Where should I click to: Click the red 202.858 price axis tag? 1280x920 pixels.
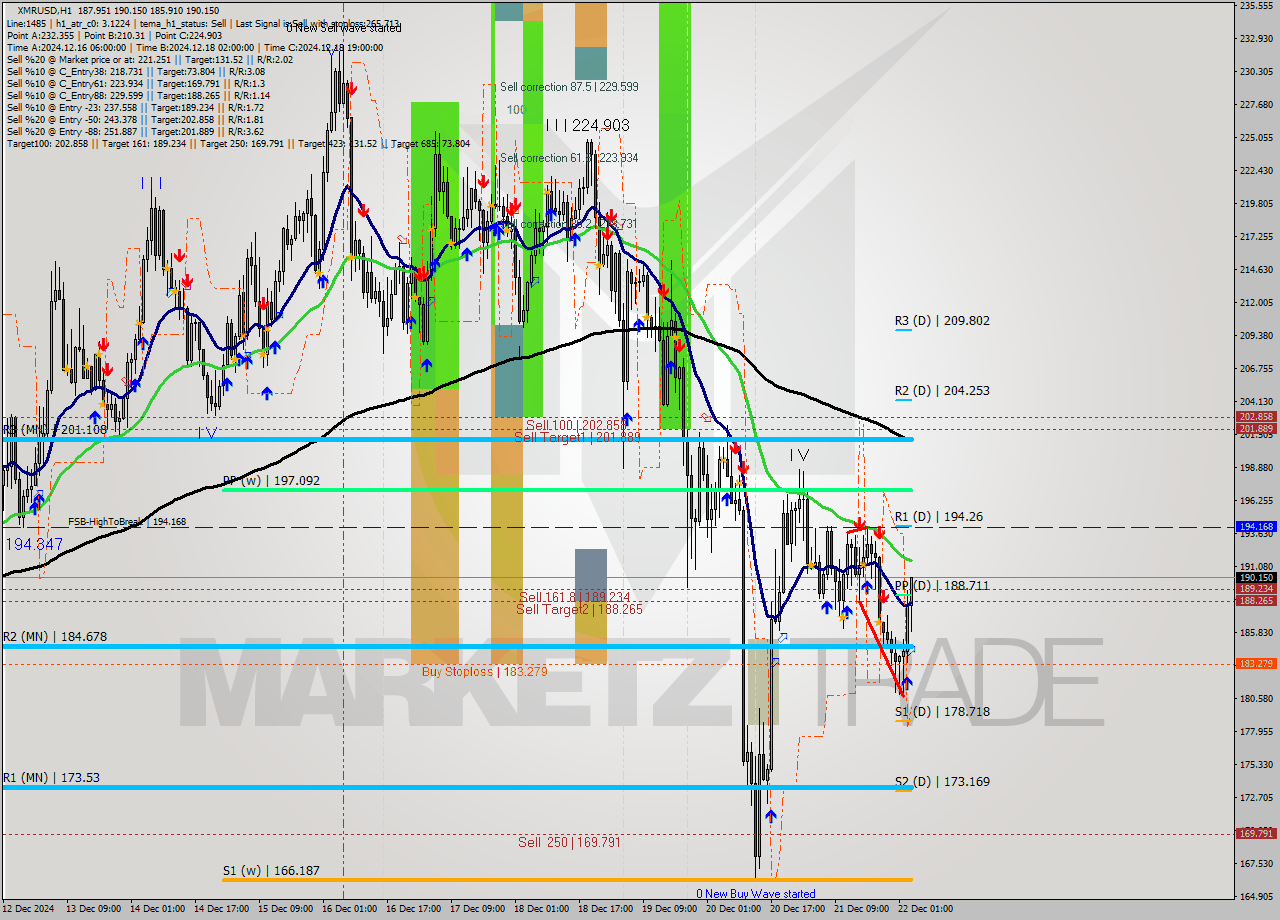coord(1255,417)
